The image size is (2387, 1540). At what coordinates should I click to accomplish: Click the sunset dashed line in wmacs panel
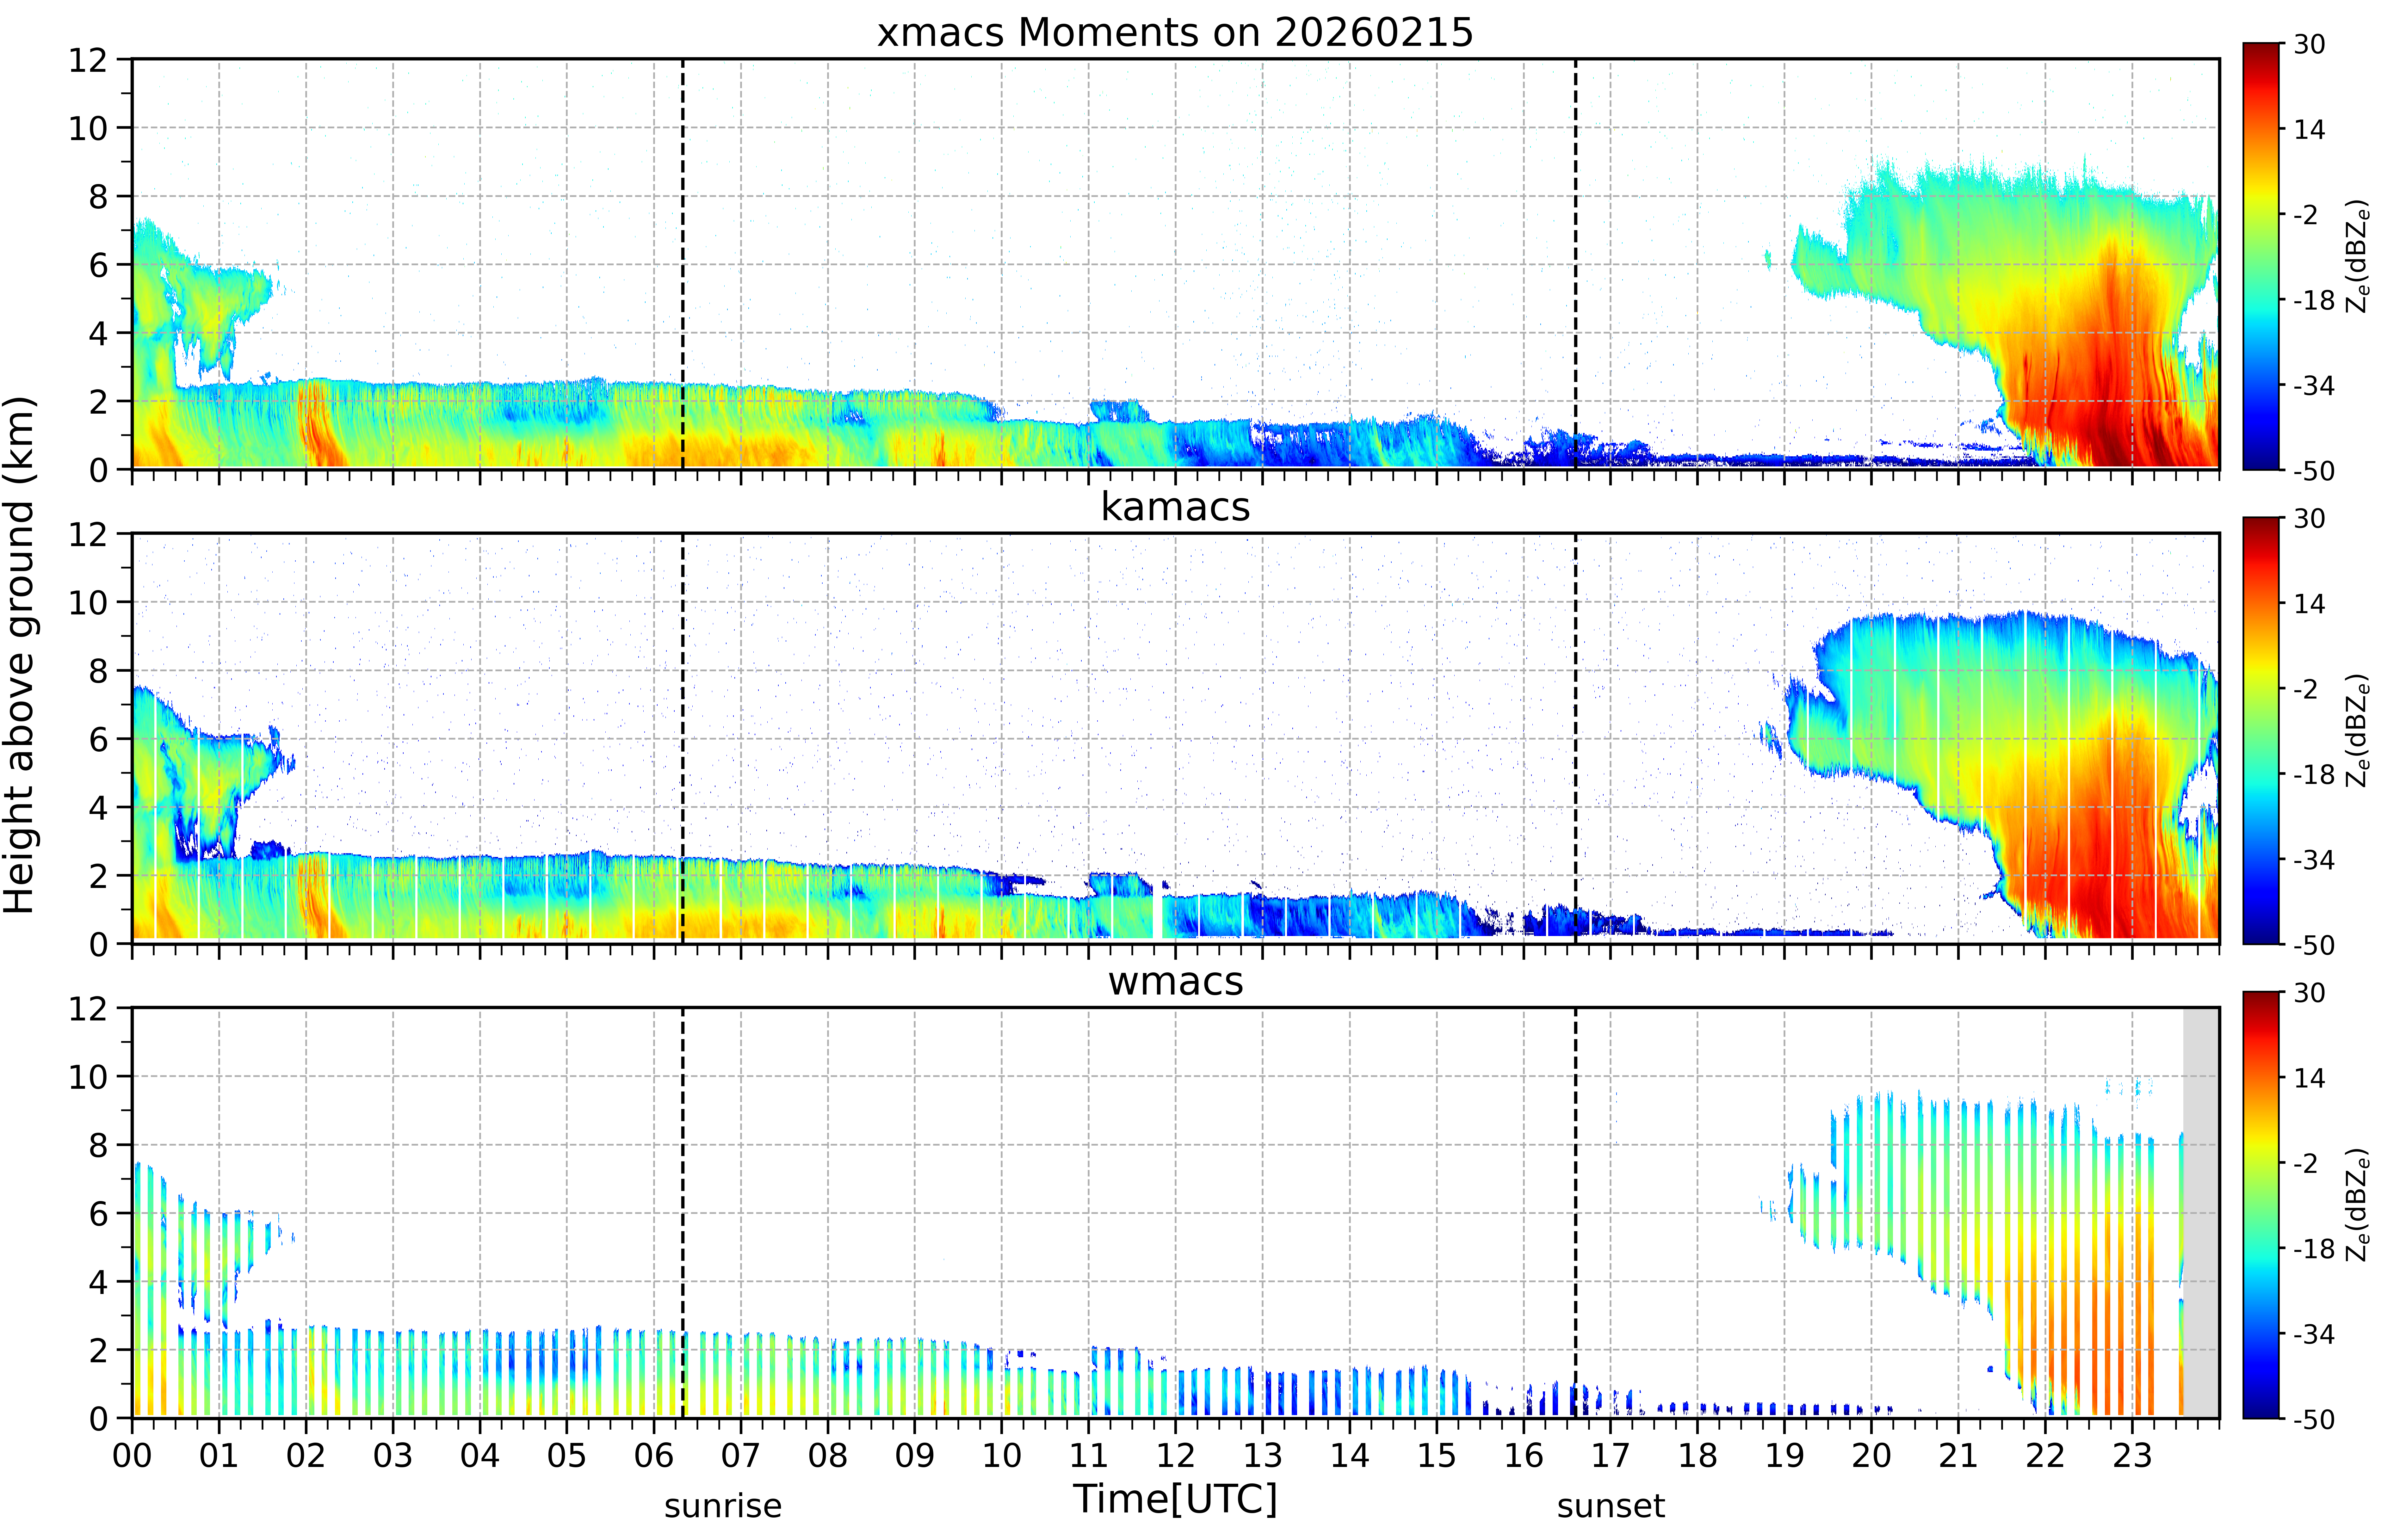click(x=1576, y=1213)
